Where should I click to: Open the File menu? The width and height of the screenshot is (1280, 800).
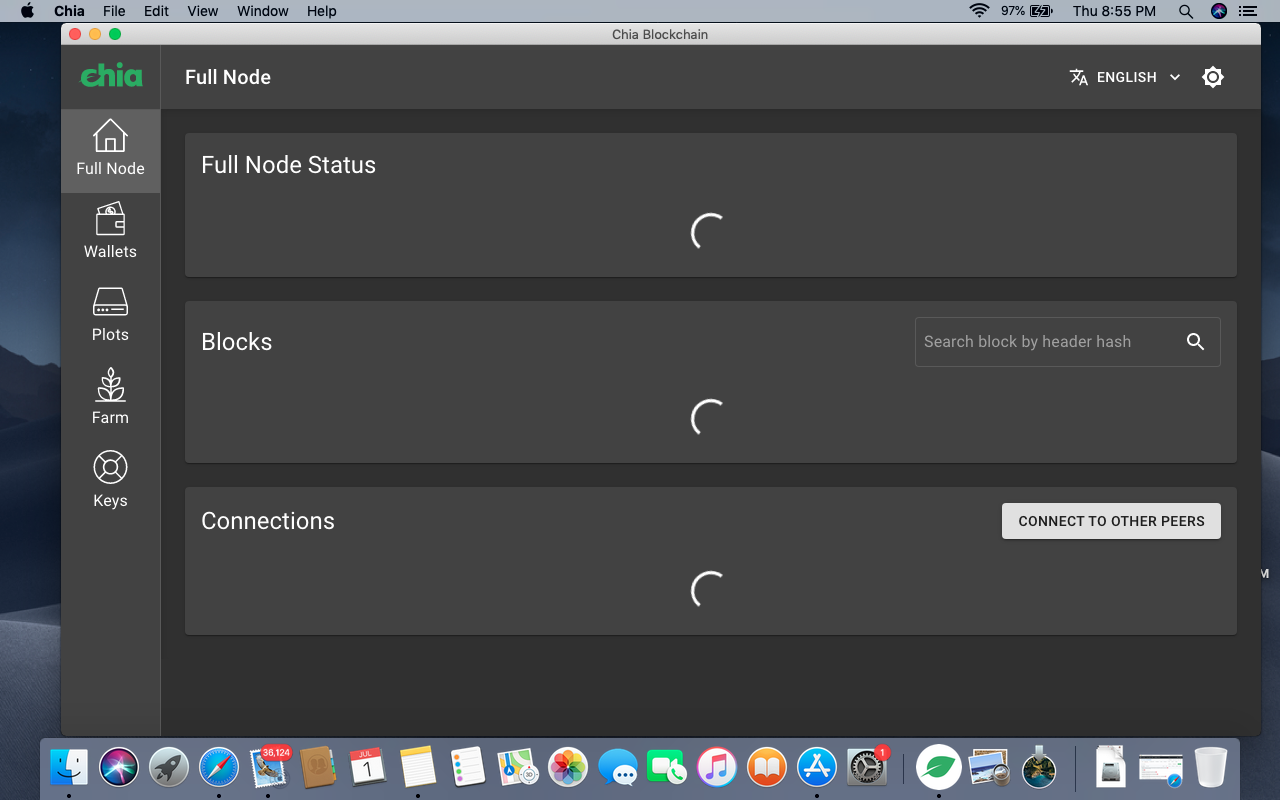(x=114, y=11)
